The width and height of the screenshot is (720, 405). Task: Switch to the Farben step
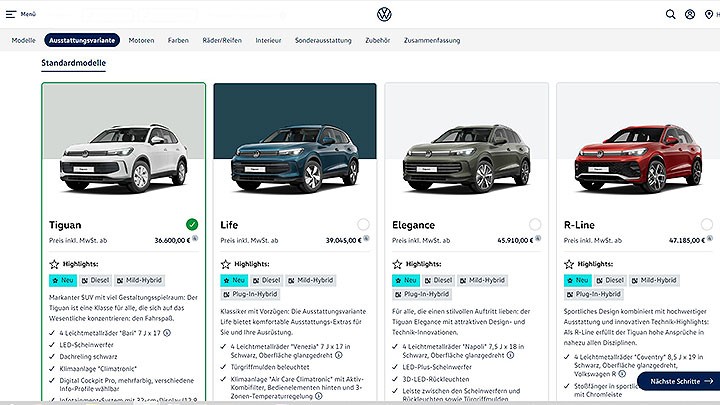click(x=178, y=40)
